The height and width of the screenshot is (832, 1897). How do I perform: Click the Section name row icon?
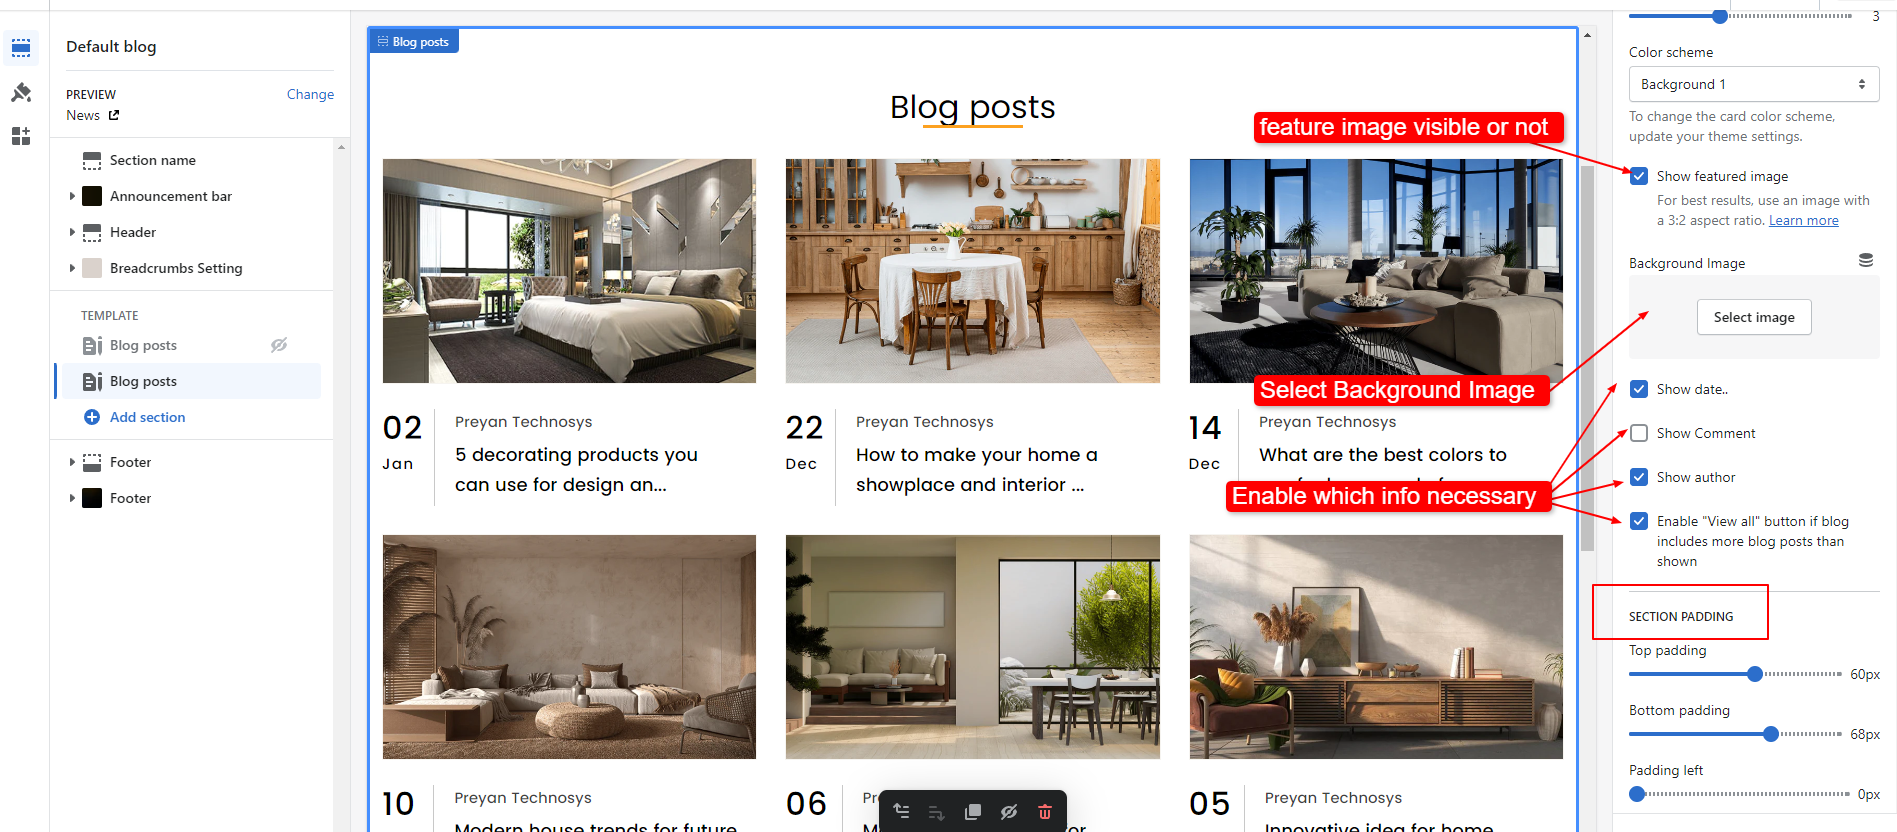pyautogui.click(x=92, y=160)
